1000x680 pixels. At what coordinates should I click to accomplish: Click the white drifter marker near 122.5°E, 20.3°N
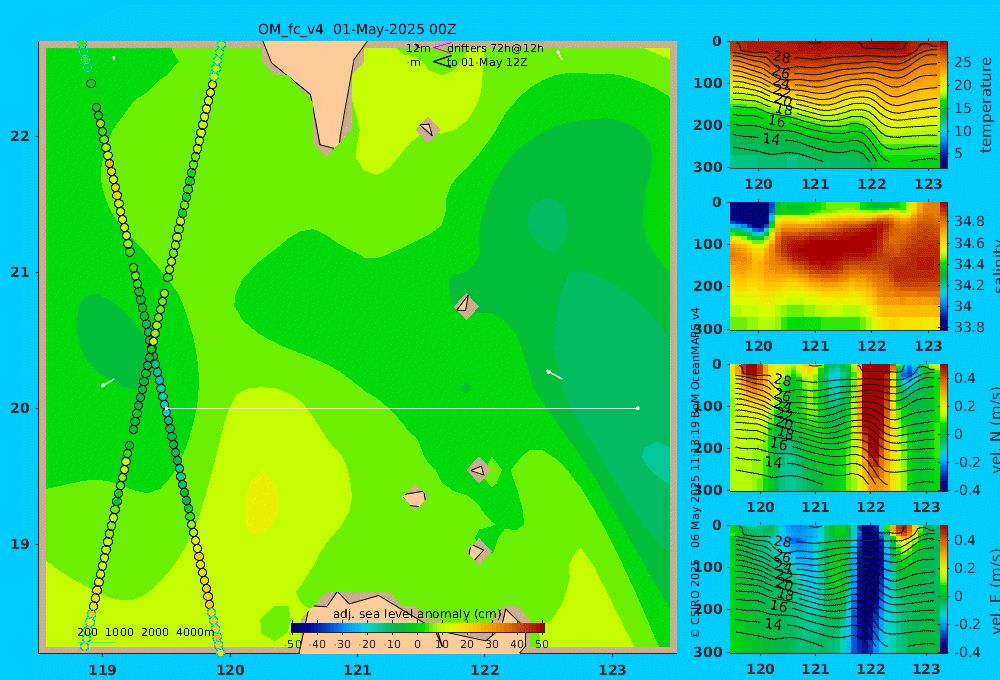[x=554, y=374]
